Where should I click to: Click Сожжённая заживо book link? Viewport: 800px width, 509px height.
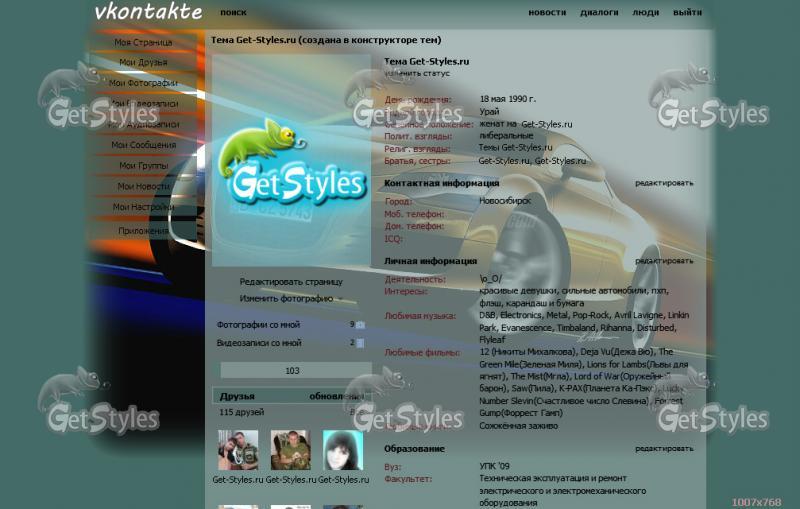click(x=518, y=426)
